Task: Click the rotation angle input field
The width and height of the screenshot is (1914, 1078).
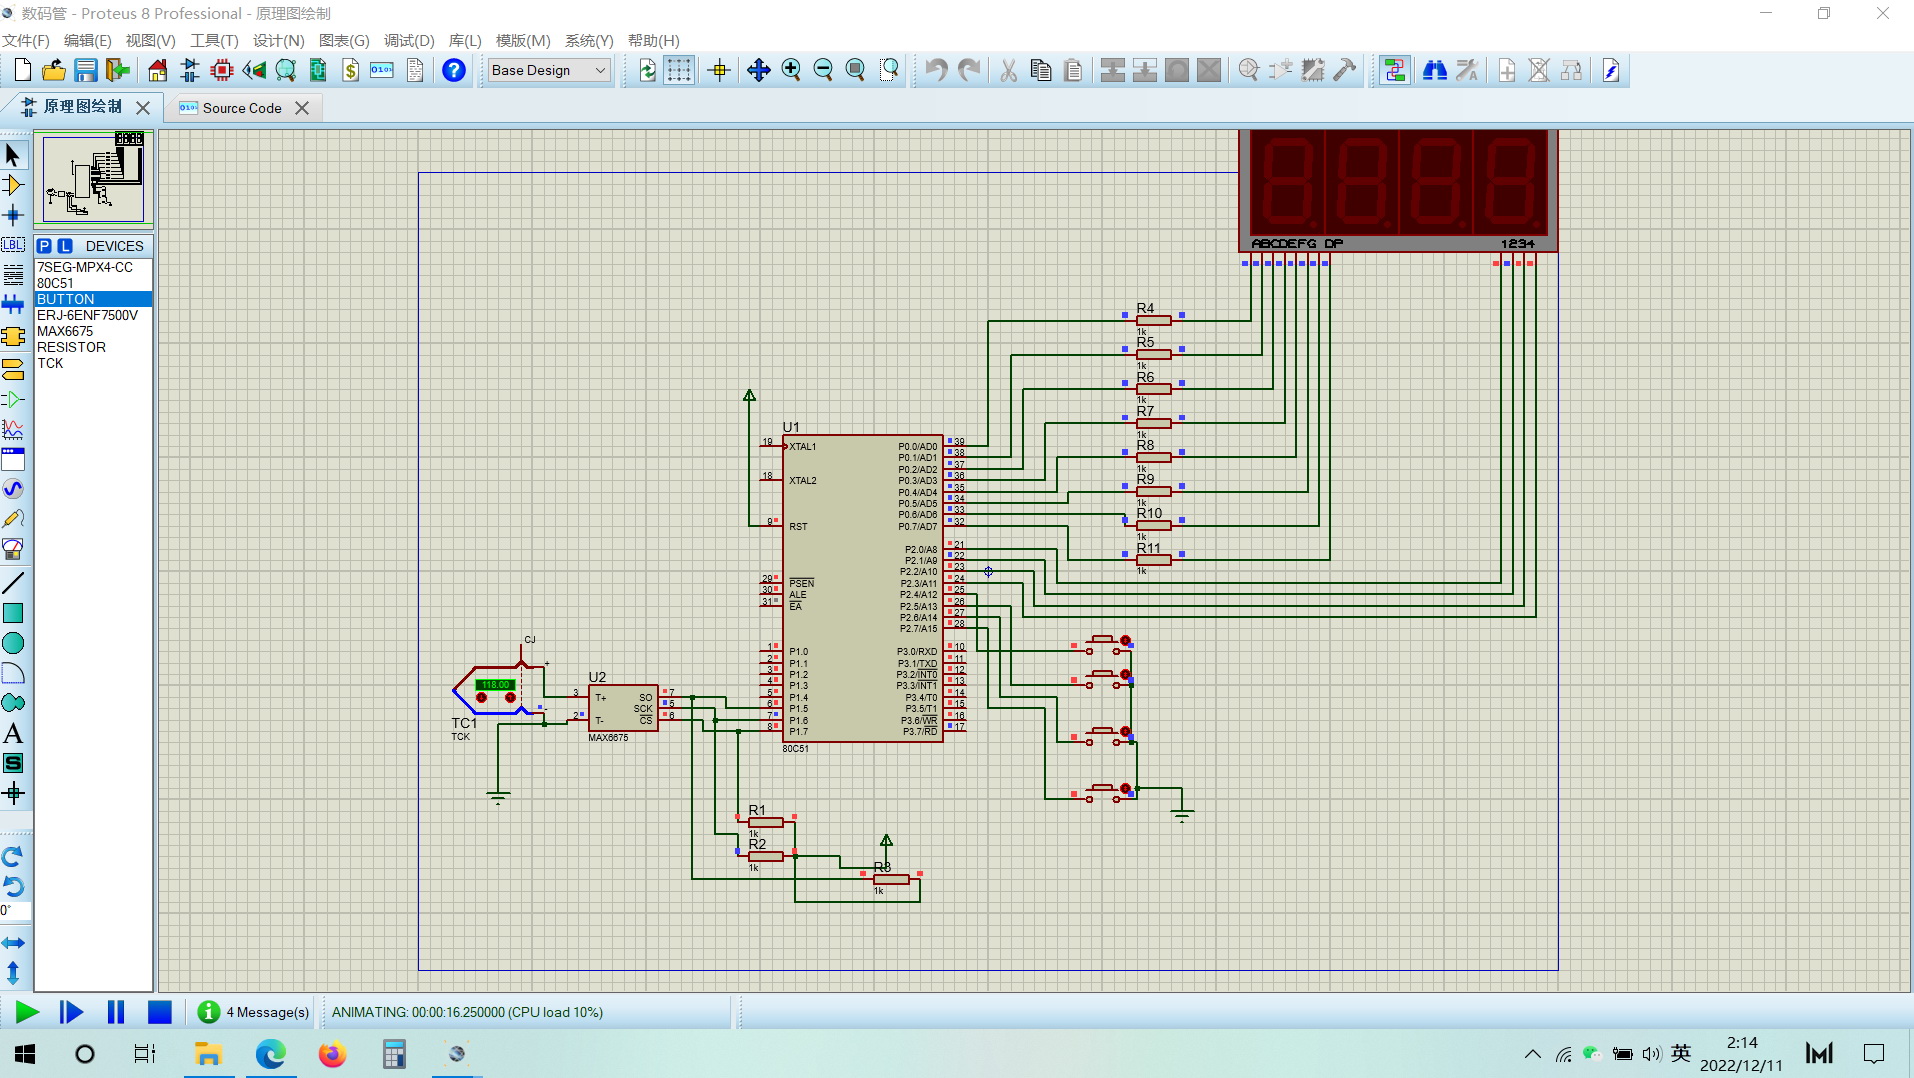Action: pos(15,911)
